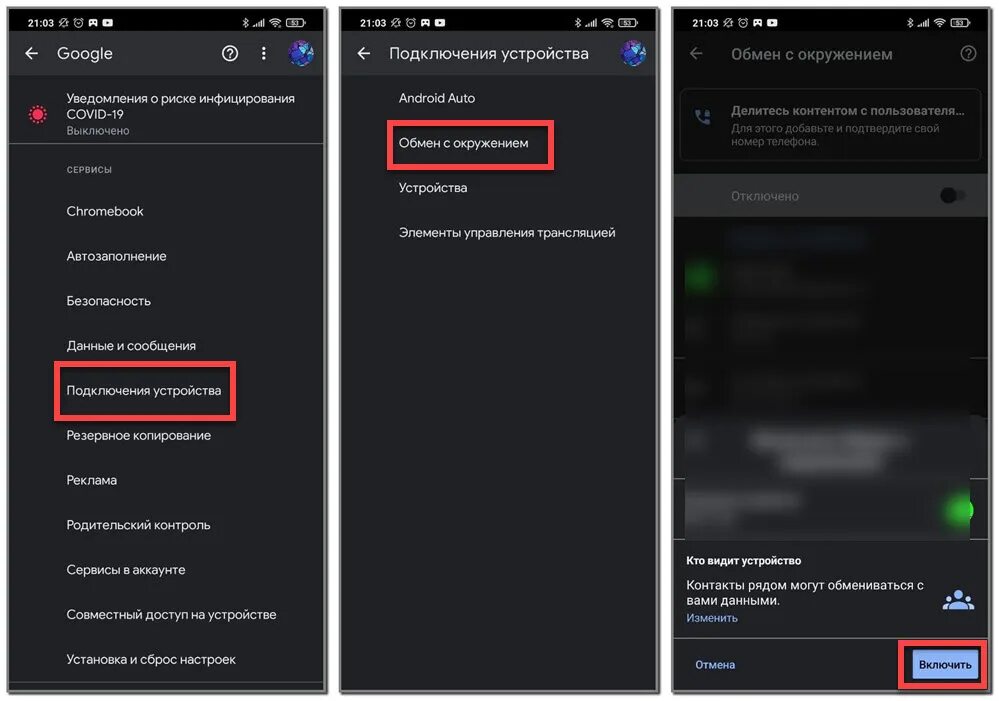Open help on Обмен с окружением screen
This screenshot has width=999, height=701.
pyautogui.click(x=968, y=54)
